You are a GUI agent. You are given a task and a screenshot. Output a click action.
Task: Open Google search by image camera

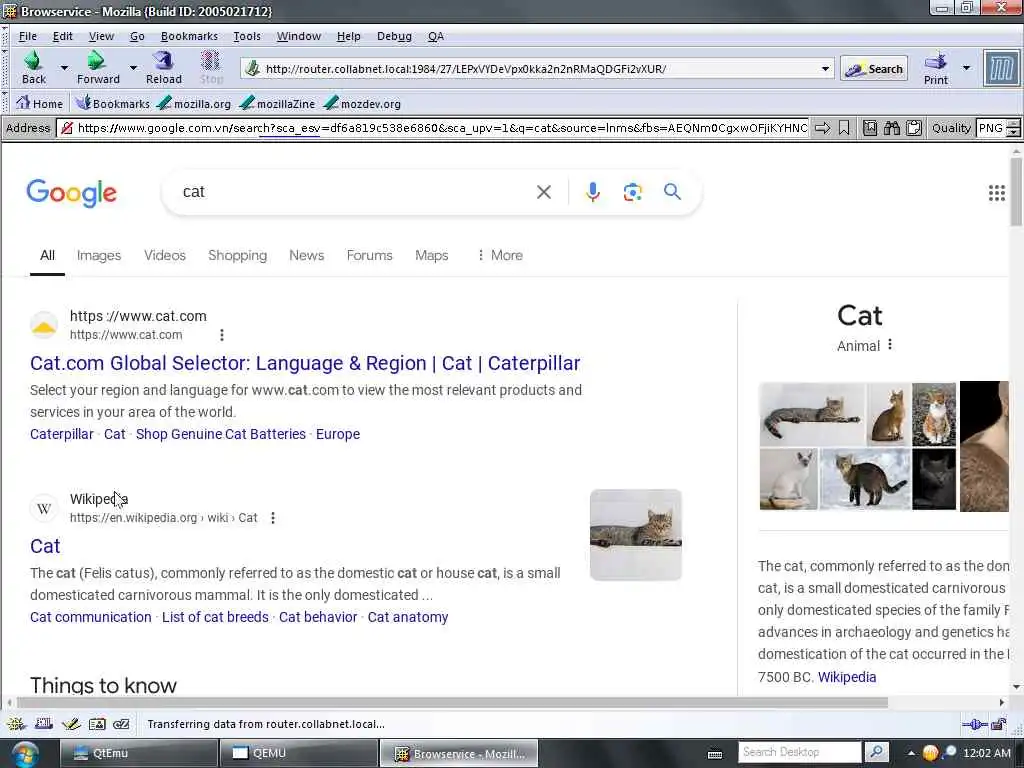coord(632,192)
